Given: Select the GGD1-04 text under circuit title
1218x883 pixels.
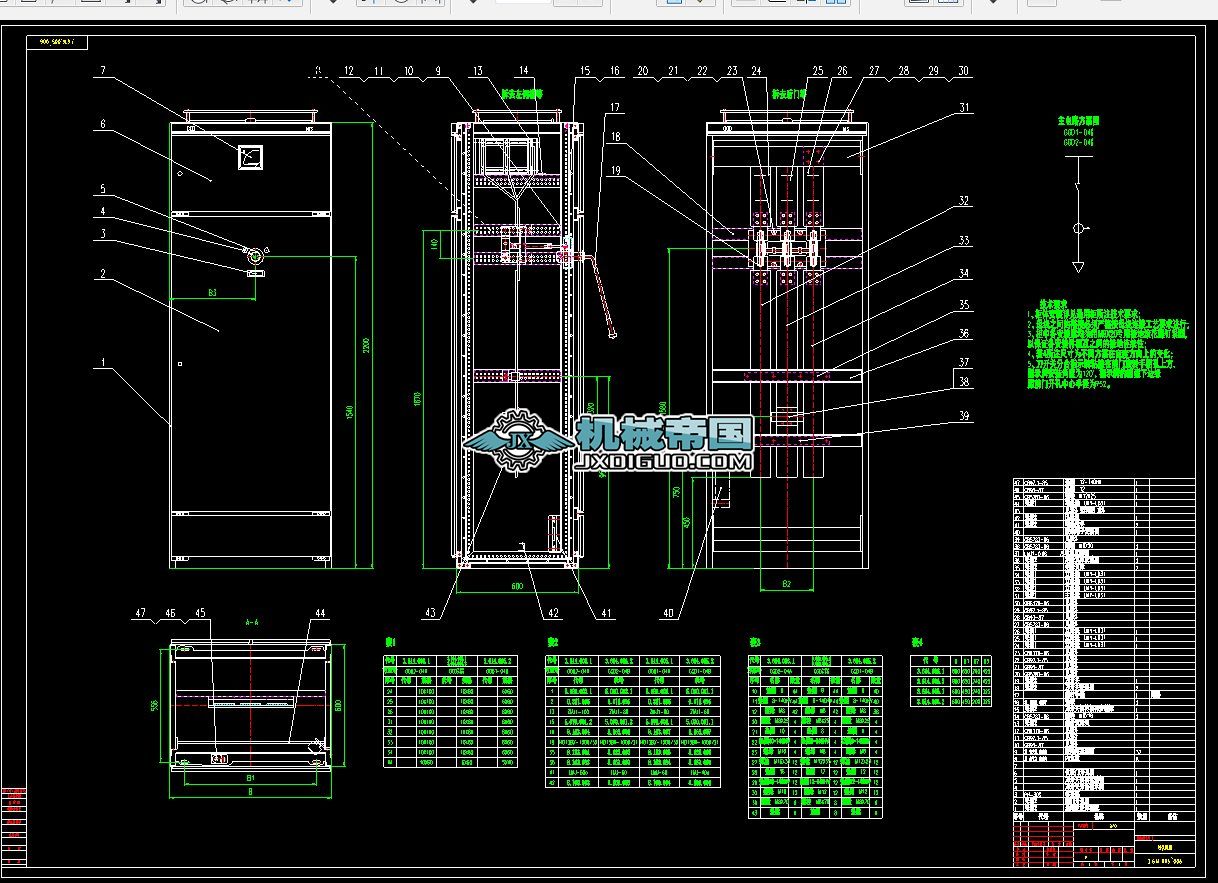Looking at the screenshot, I should click(1079, 132).
